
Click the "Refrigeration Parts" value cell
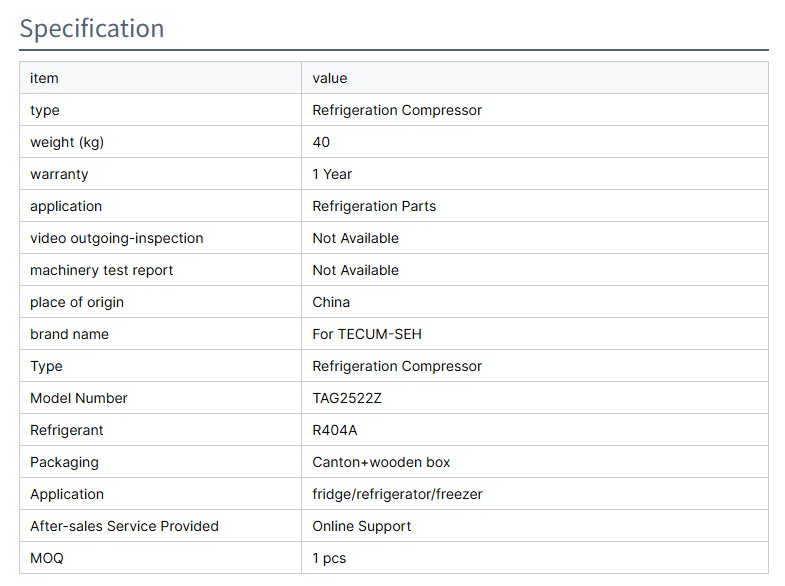(374, 206)
